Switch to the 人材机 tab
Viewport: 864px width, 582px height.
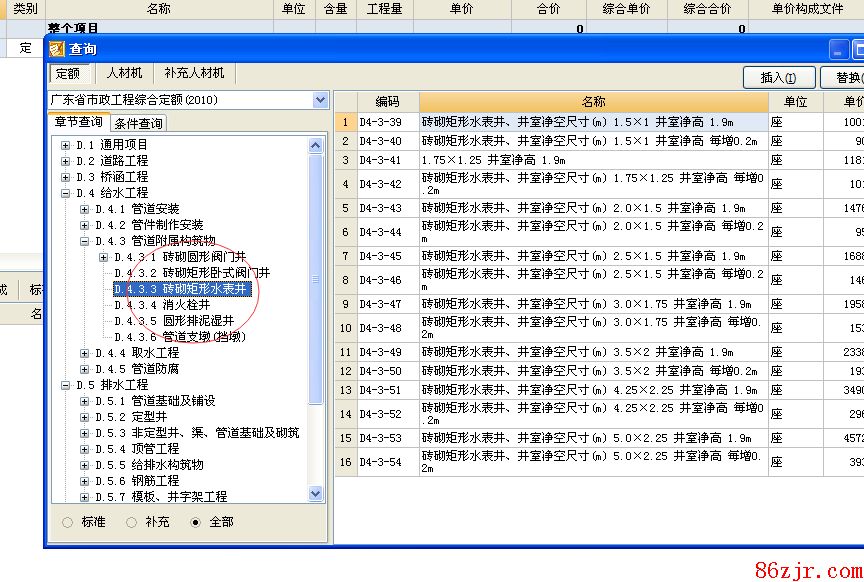pos(125,74)
